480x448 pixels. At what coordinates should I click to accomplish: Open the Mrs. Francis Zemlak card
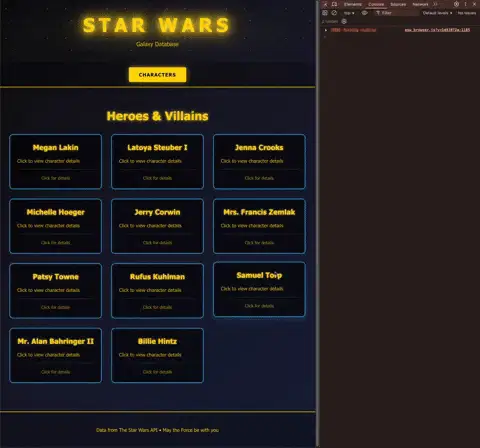[259, 226]
